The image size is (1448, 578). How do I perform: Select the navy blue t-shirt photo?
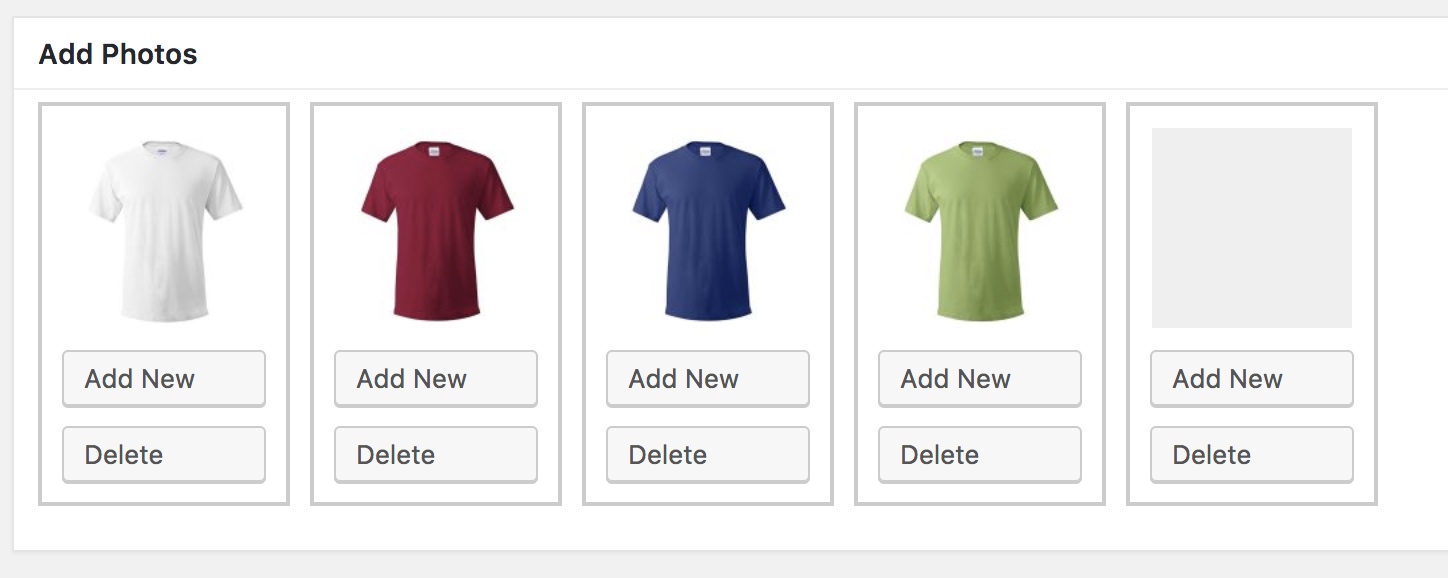click(708, 231)
